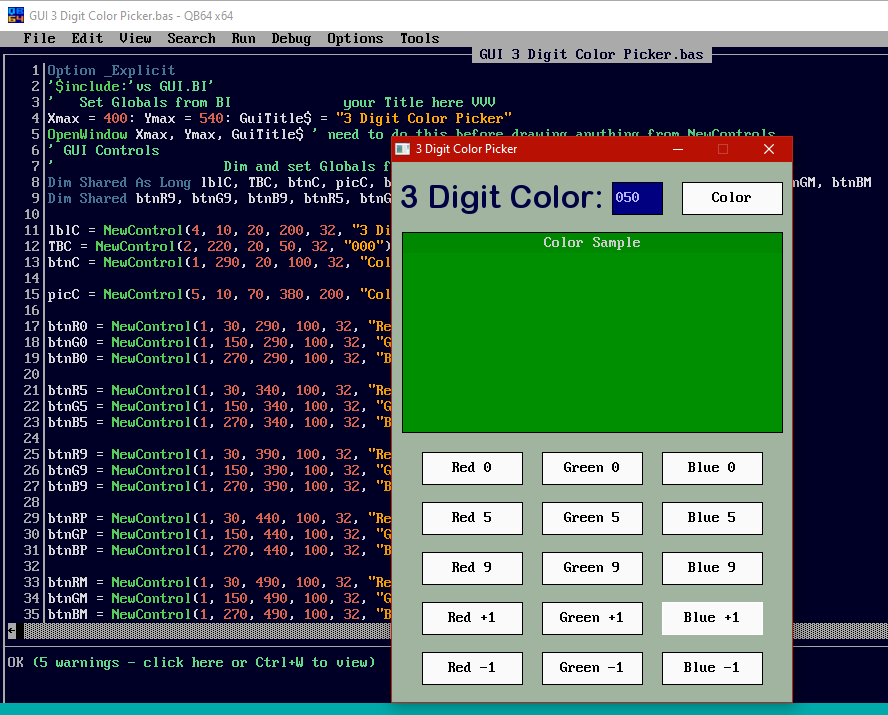Click the btnBM NewControl code line
This screenshot has height=715, width=888.
[x=219, y=614]
